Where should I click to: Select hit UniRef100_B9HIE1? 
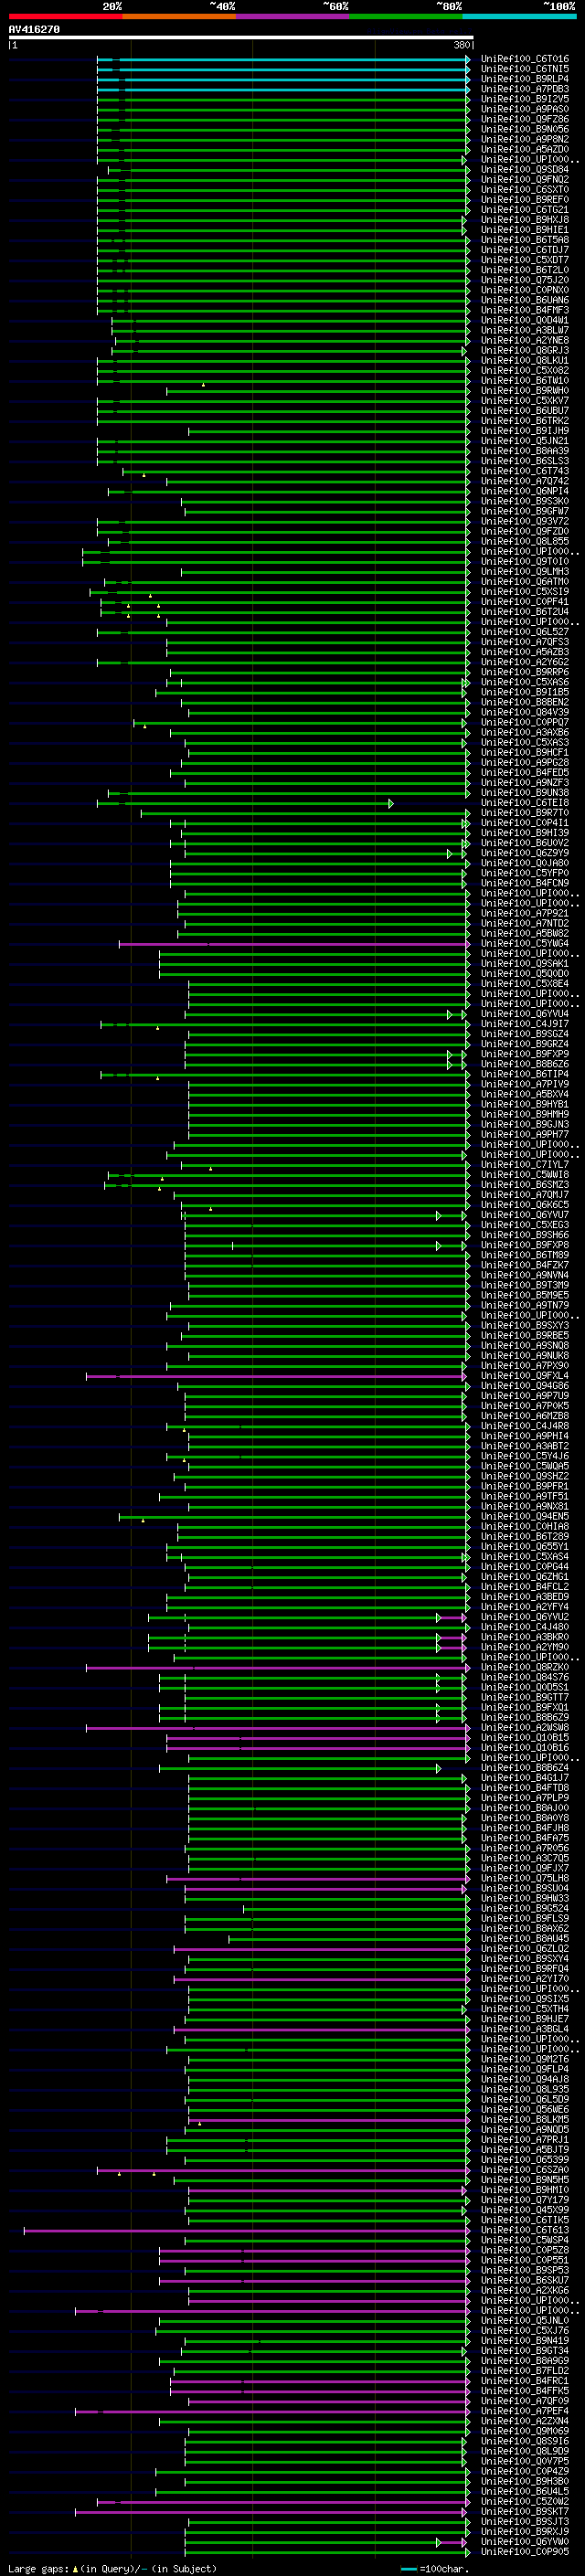click(525, 229)
